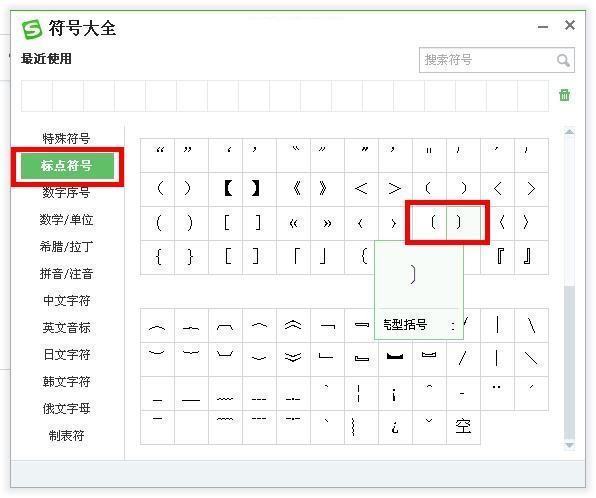Open the 拼音/注音 category
The width and height of the screenshot is (596, 498).
tap(66, 274)
